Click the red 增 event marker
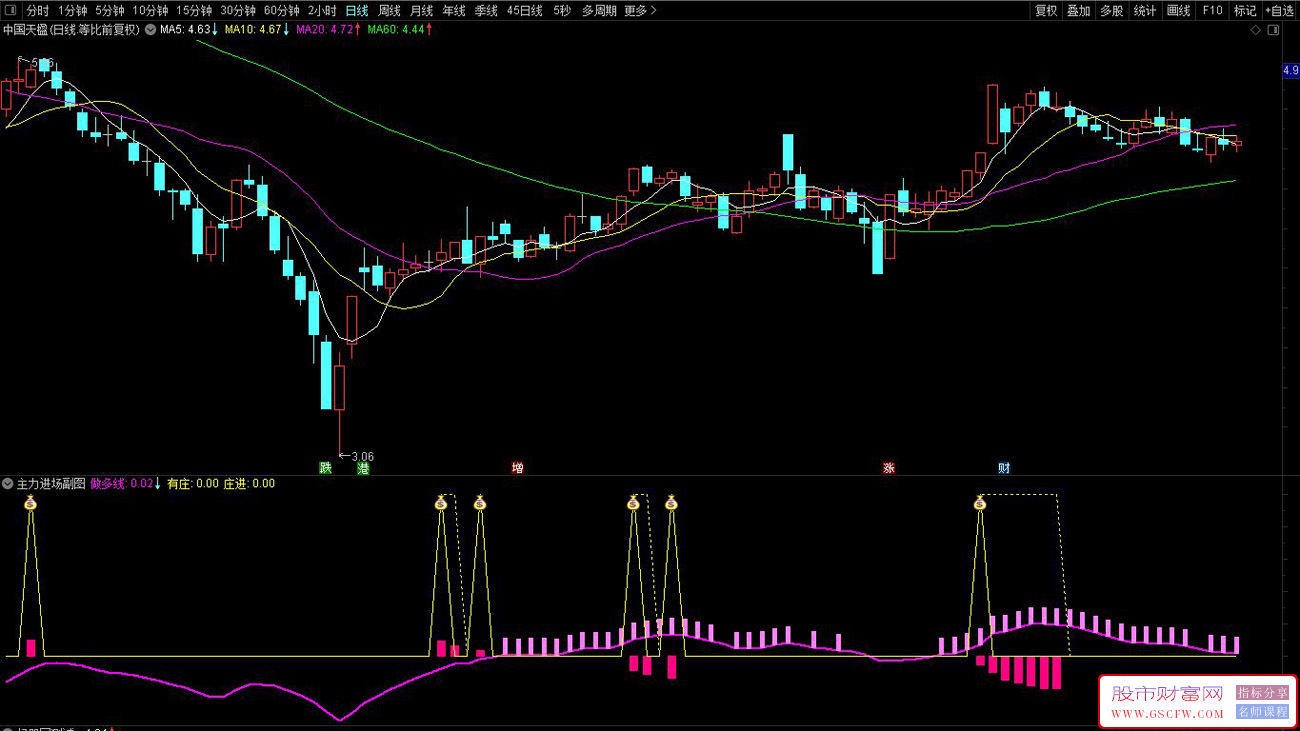This screenshot has height=731, width=1300. point(517,468)
